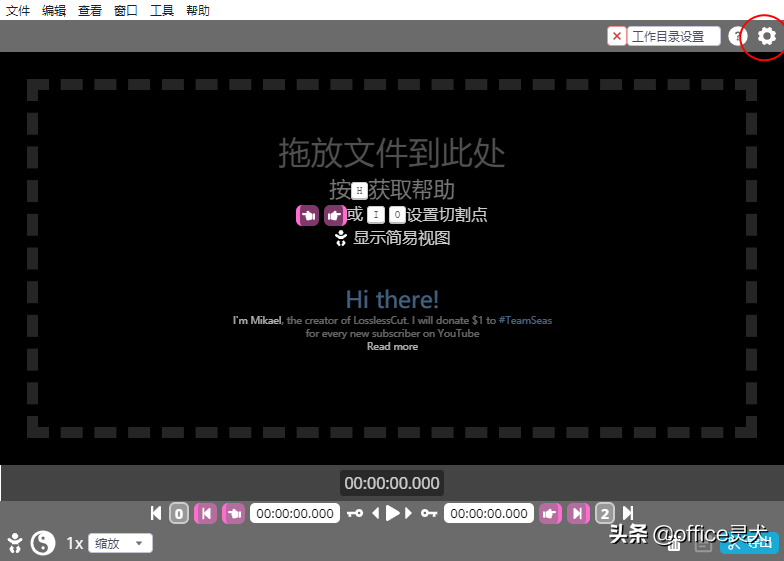
Task: Set cut end with pink right hand button
Action: point(550,514)
